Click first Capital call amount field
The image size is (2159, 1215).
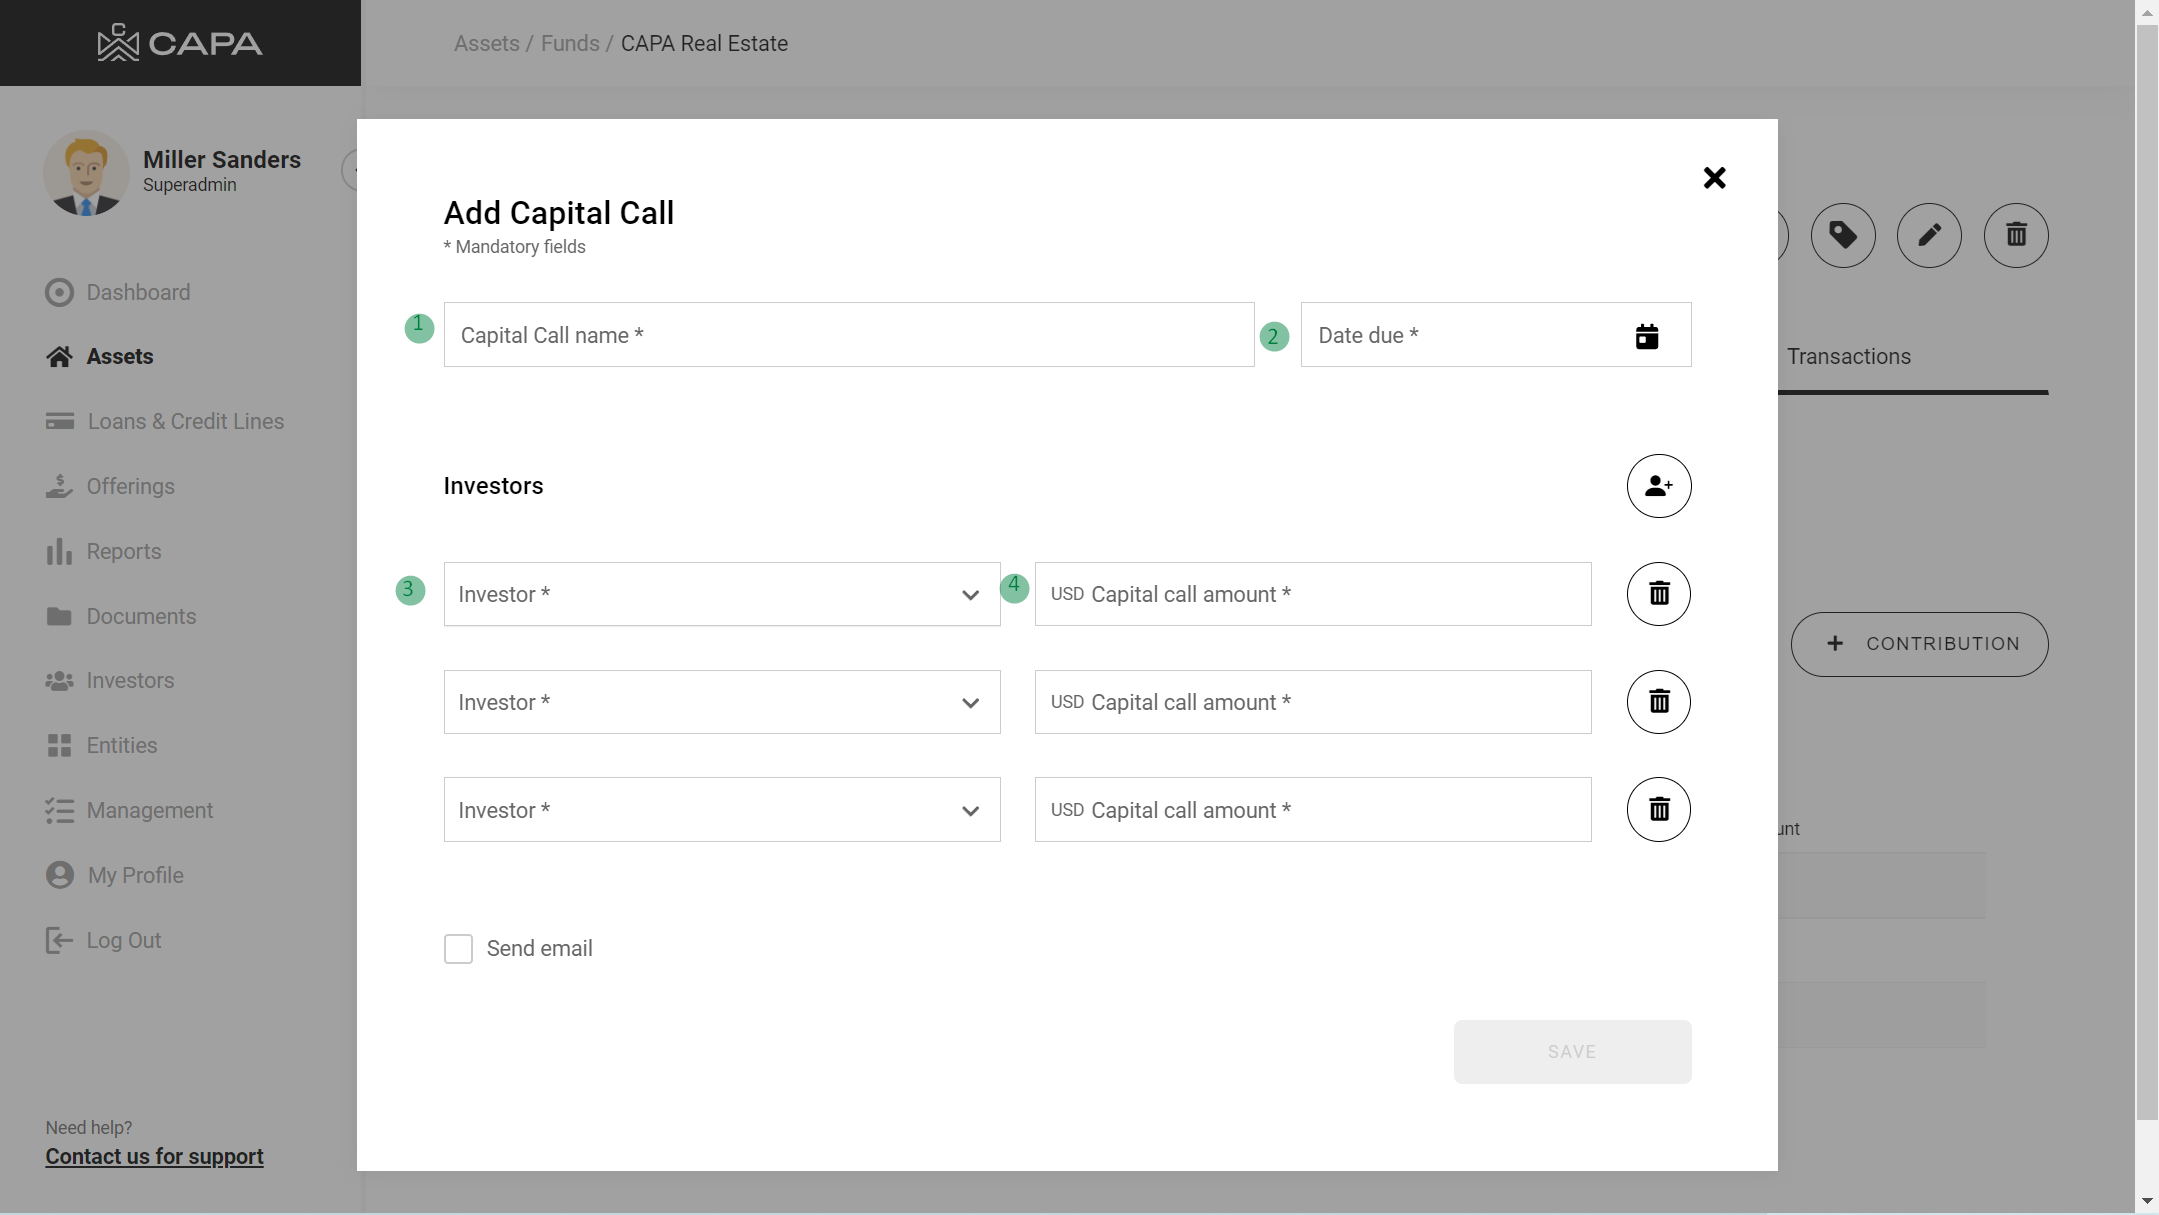(x=1312, y=595)
